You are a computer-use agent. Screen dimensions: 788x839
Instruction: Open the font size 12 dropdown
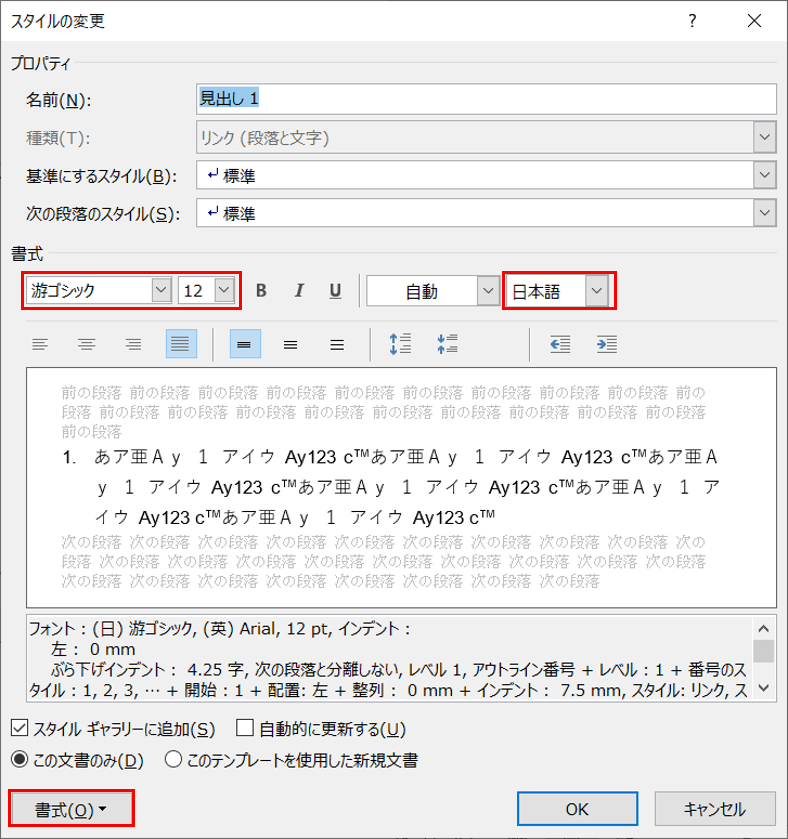coord(225,291)
